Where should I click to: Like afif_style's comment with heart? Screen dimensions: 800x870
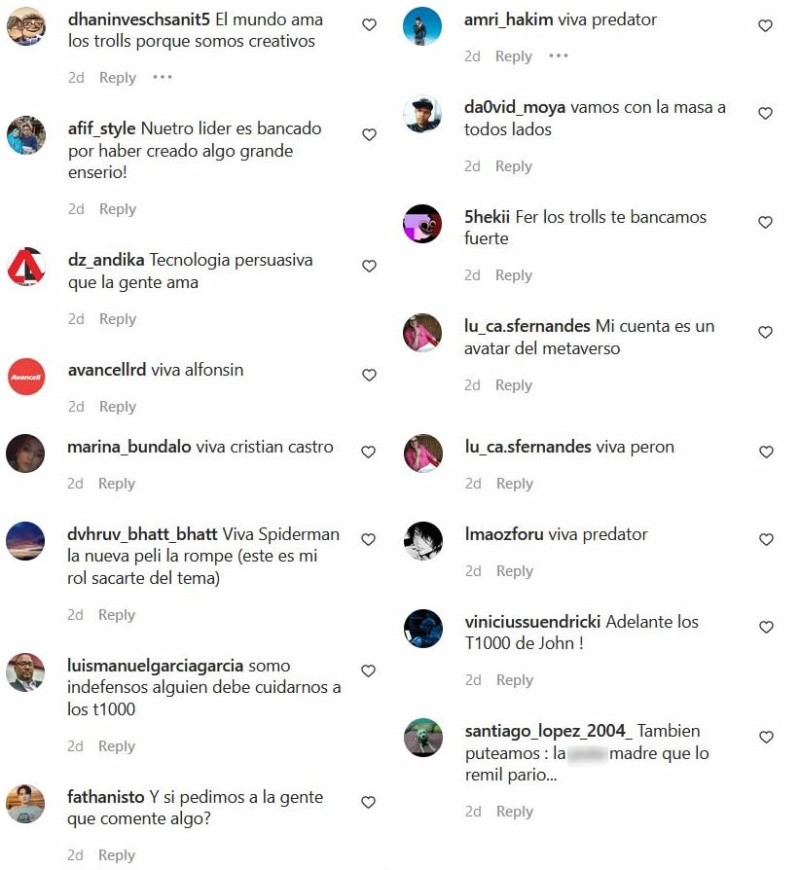point(369,135)
